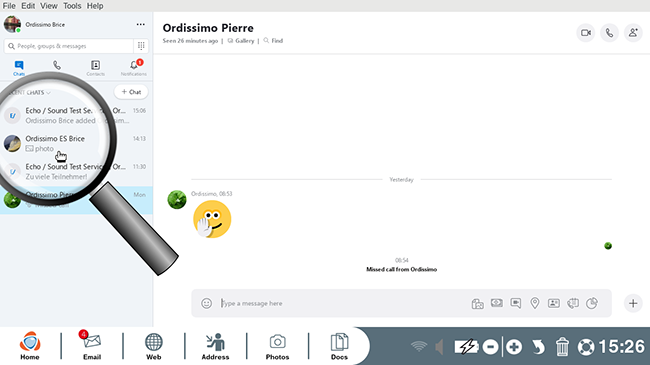Click the speaker volume icon
650x365 pixels.
pos(439,347)
